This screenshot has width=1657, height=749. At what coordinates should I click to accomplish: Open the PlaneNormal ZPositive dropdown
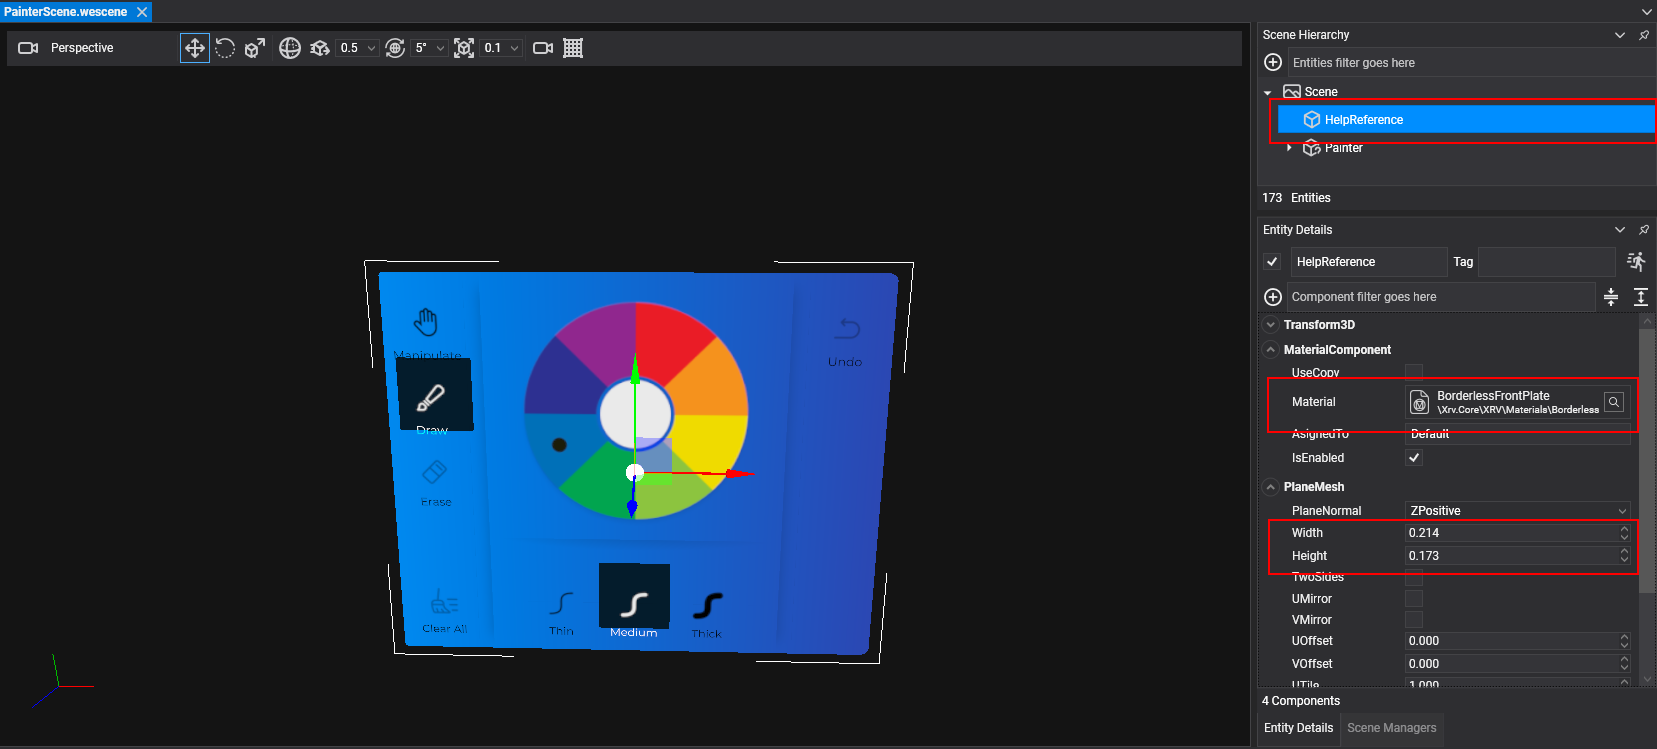[1517, 511]
